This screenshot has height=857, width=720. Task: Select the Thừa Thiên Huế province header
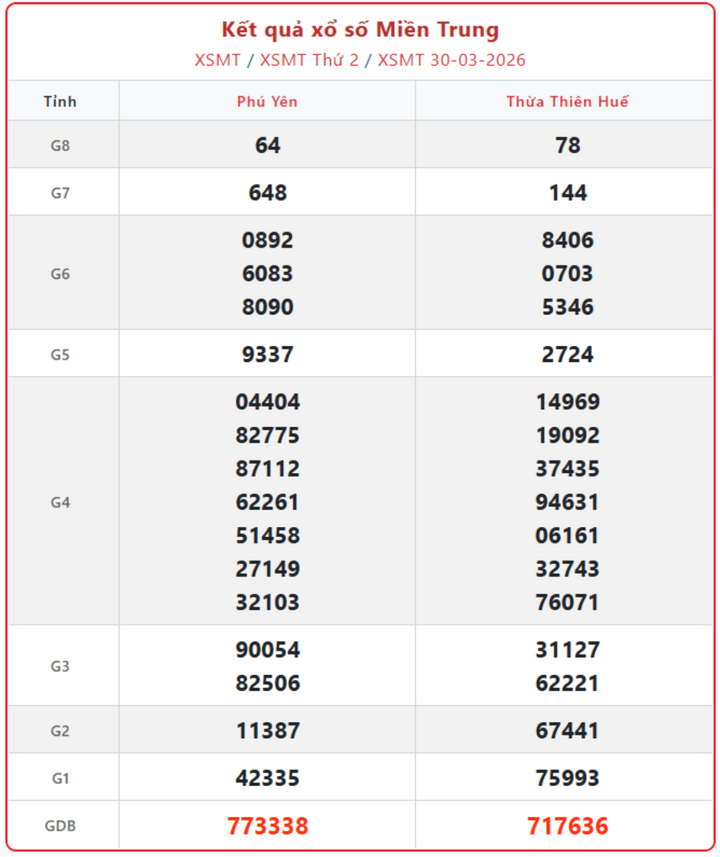[x=567, y=102]
